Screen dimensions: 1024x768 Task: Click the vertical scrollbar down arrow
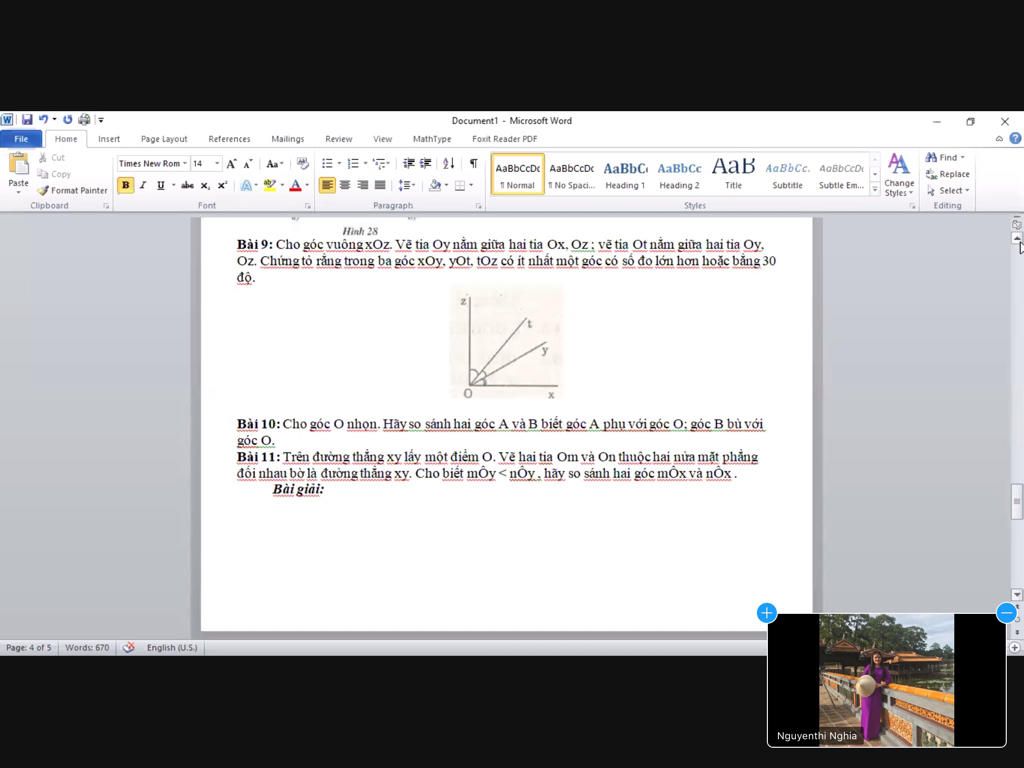pyautogui.click(x=1016, y=595)
